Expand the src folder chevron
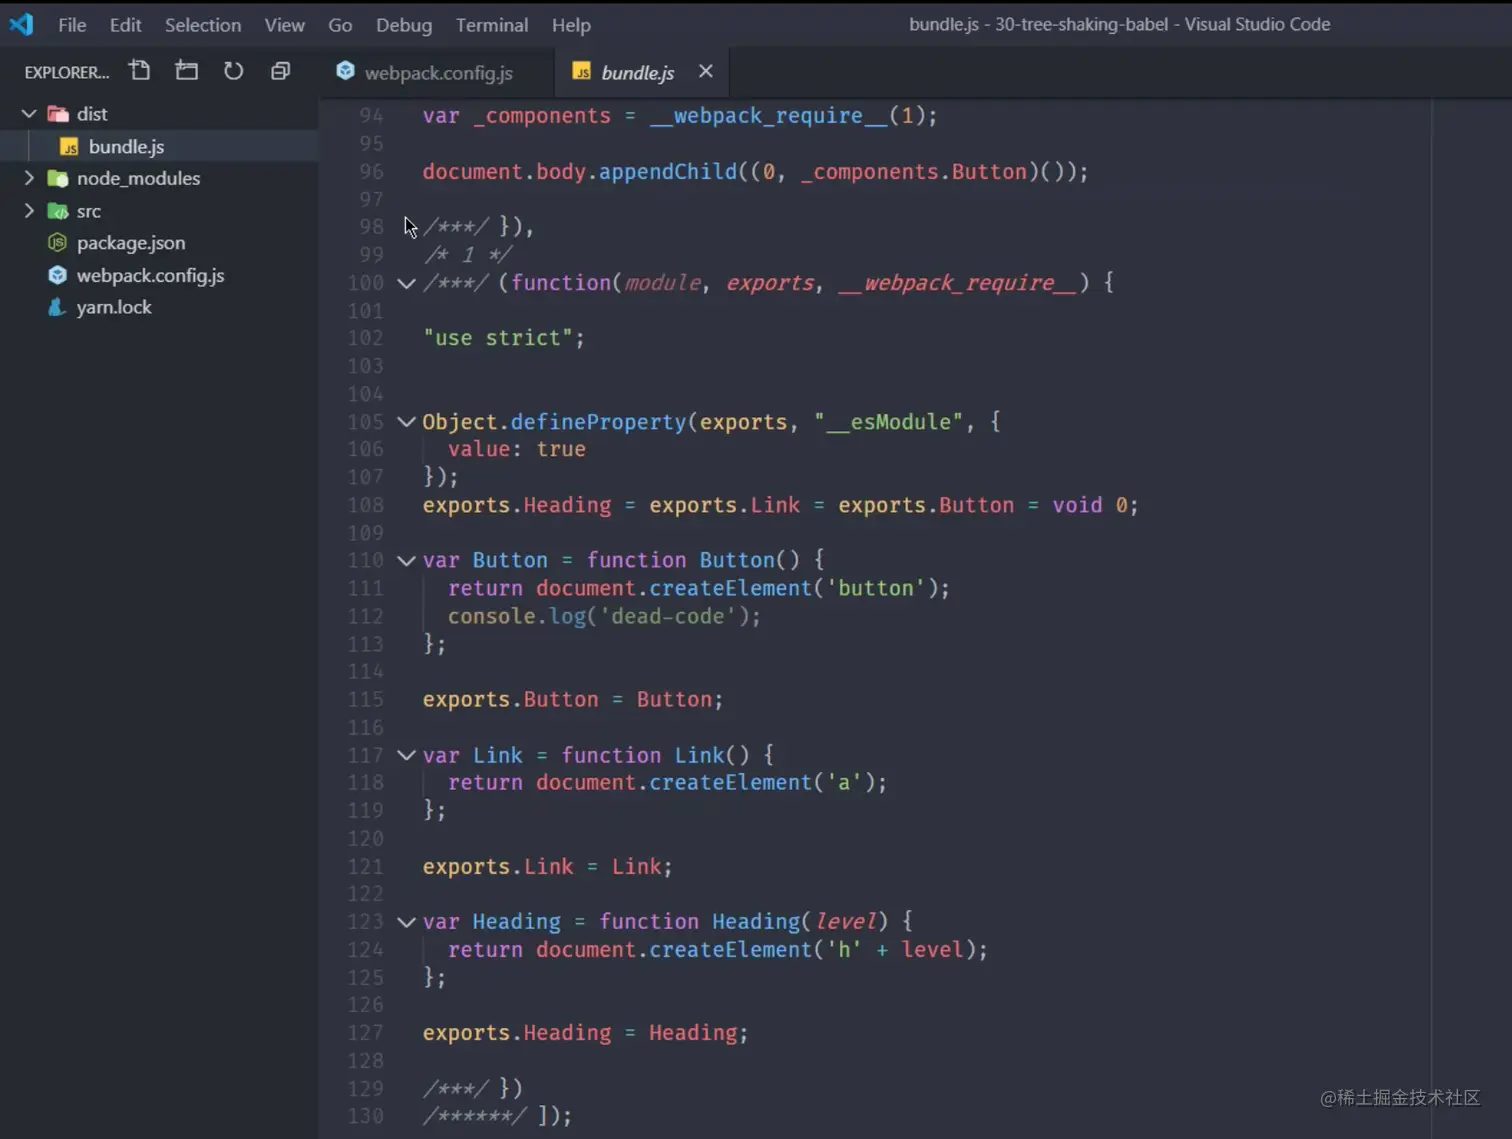Screen dimensions: 1512x1139 tap(29, 210)
